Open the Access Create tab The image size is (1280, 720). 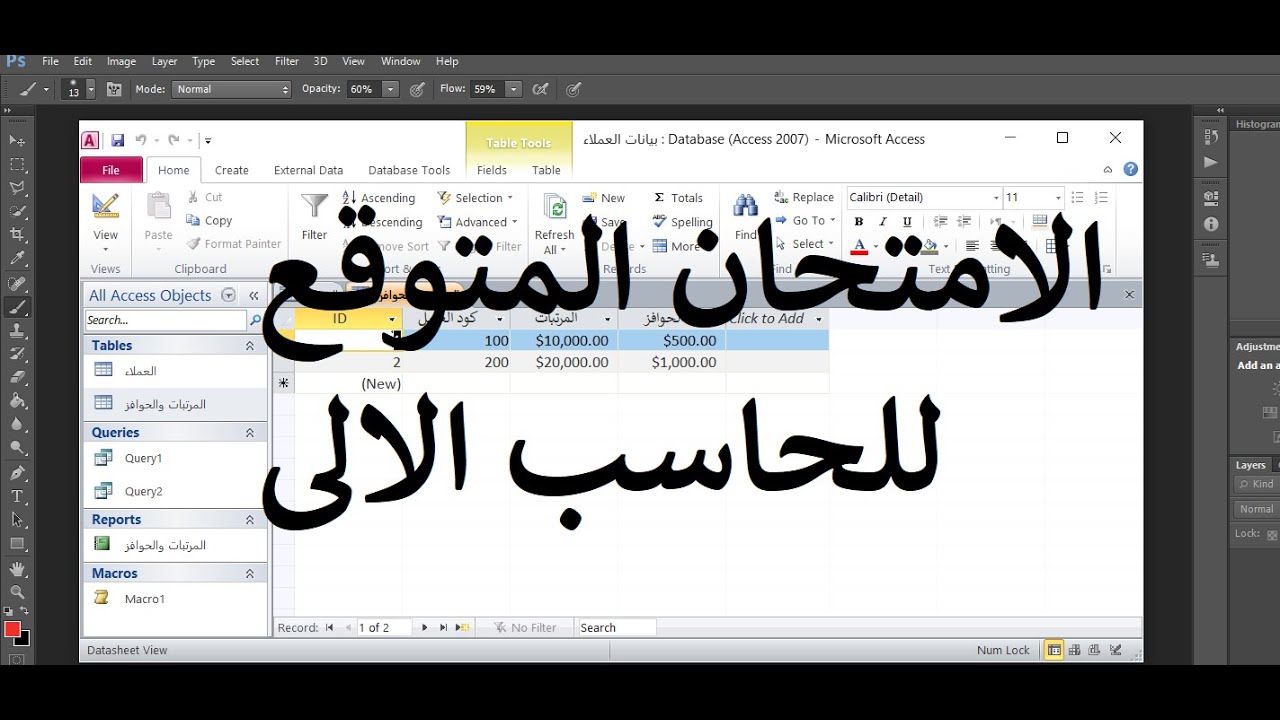tap(232, 170)
